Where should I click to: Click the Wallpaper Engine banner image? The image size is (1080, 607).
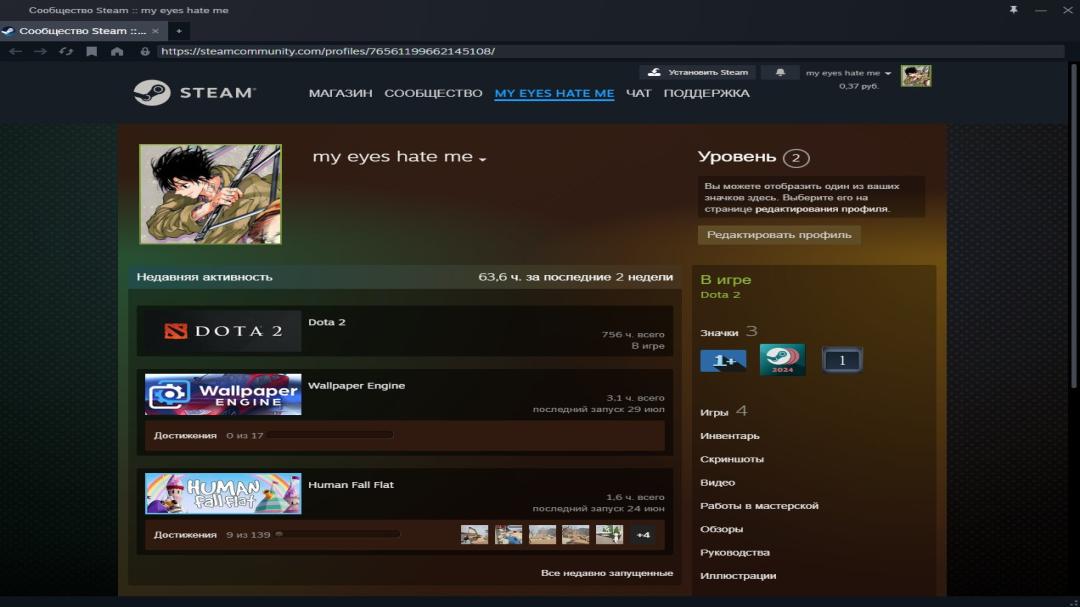tap(223, 394)
